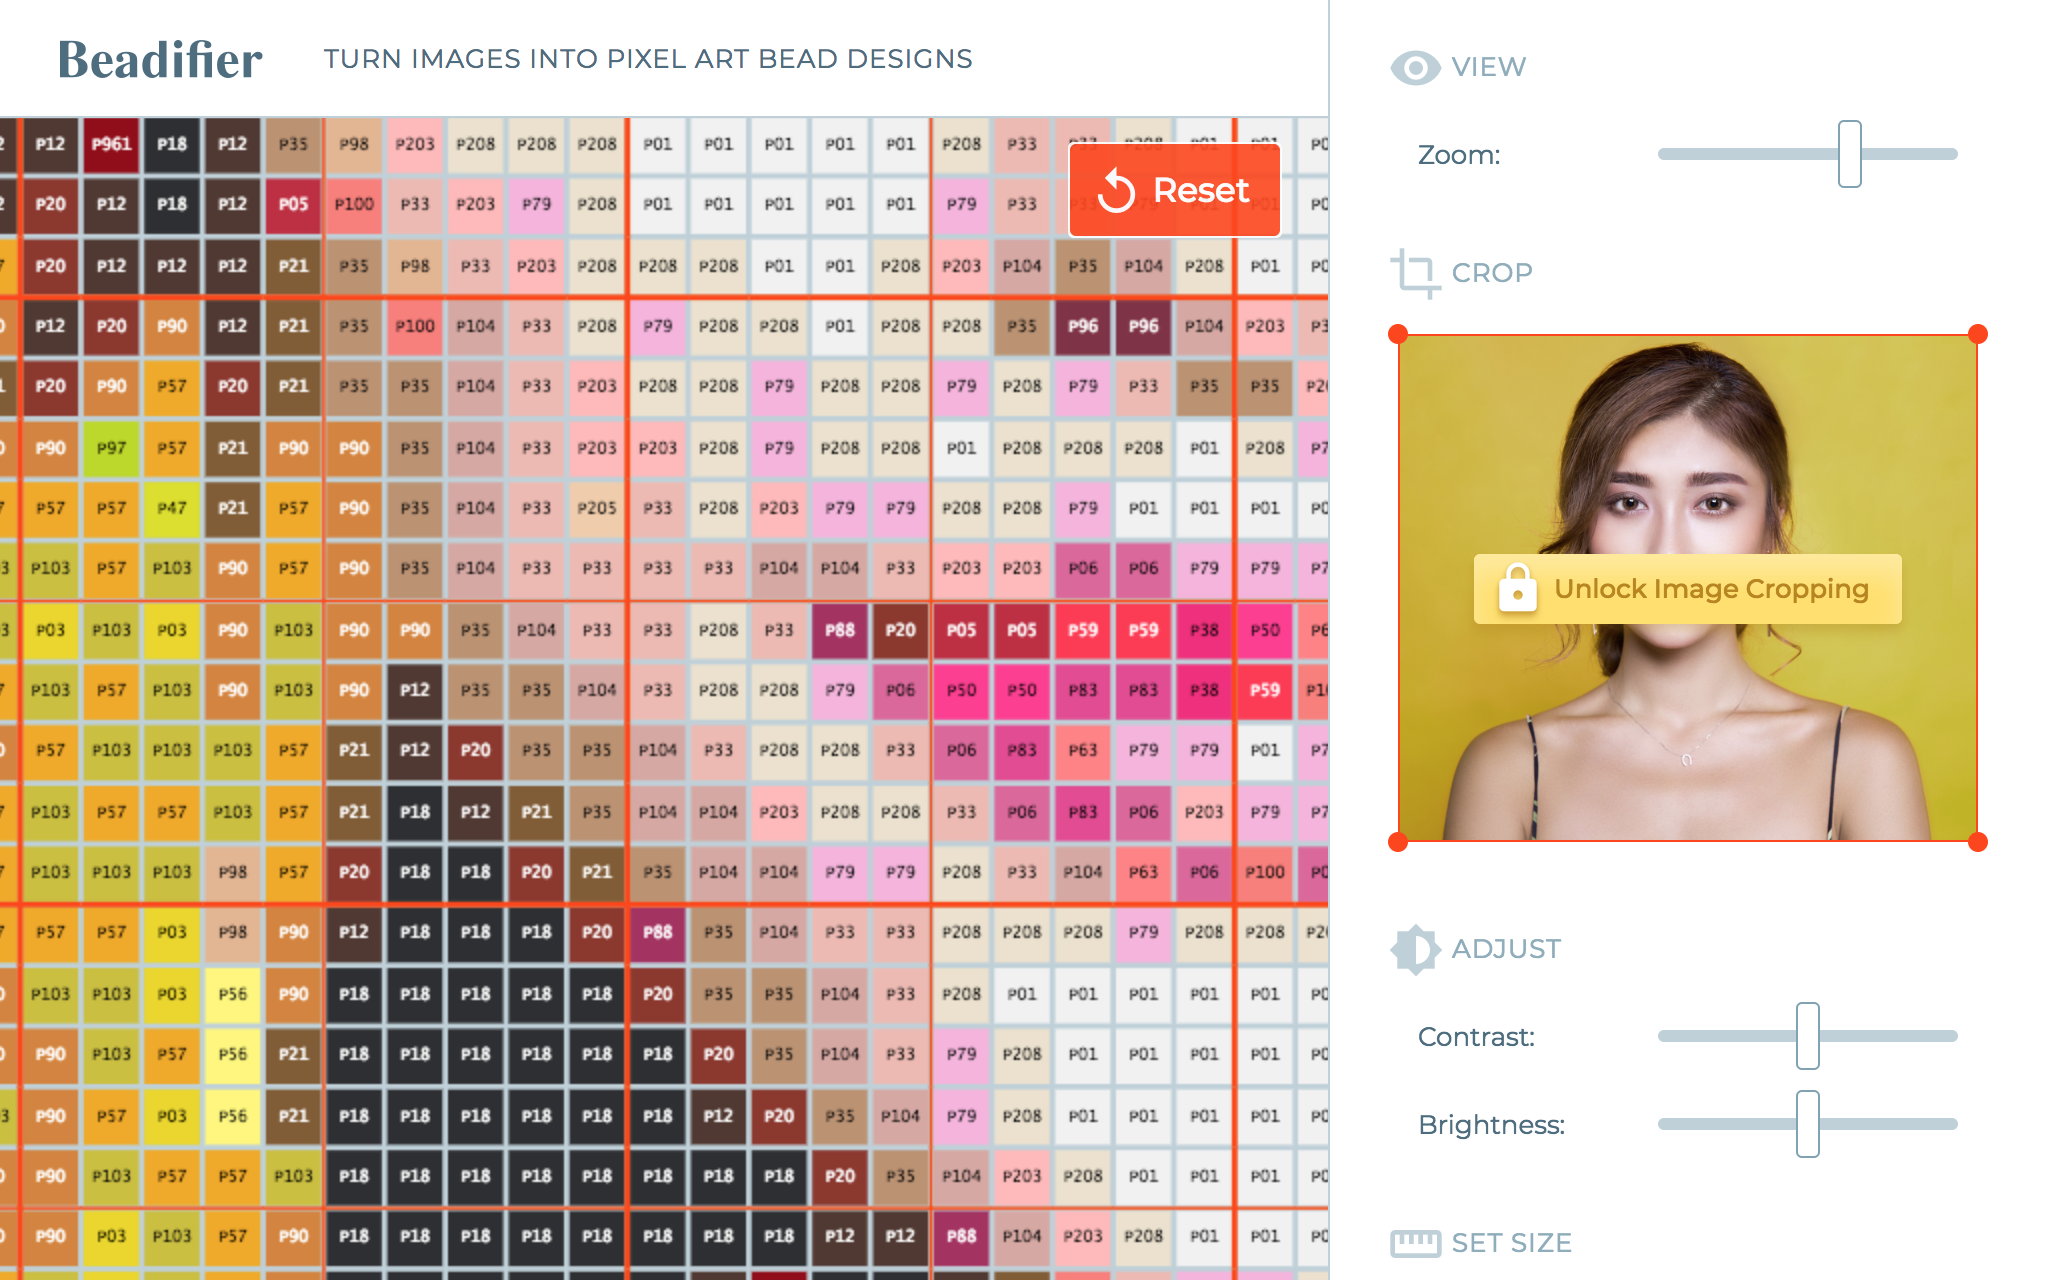The height and width of the screenshot is (1280, 2048).
Task: Click the bottom-right crop corner handle
Action: pyautogui.click(x=1977, y=842)
